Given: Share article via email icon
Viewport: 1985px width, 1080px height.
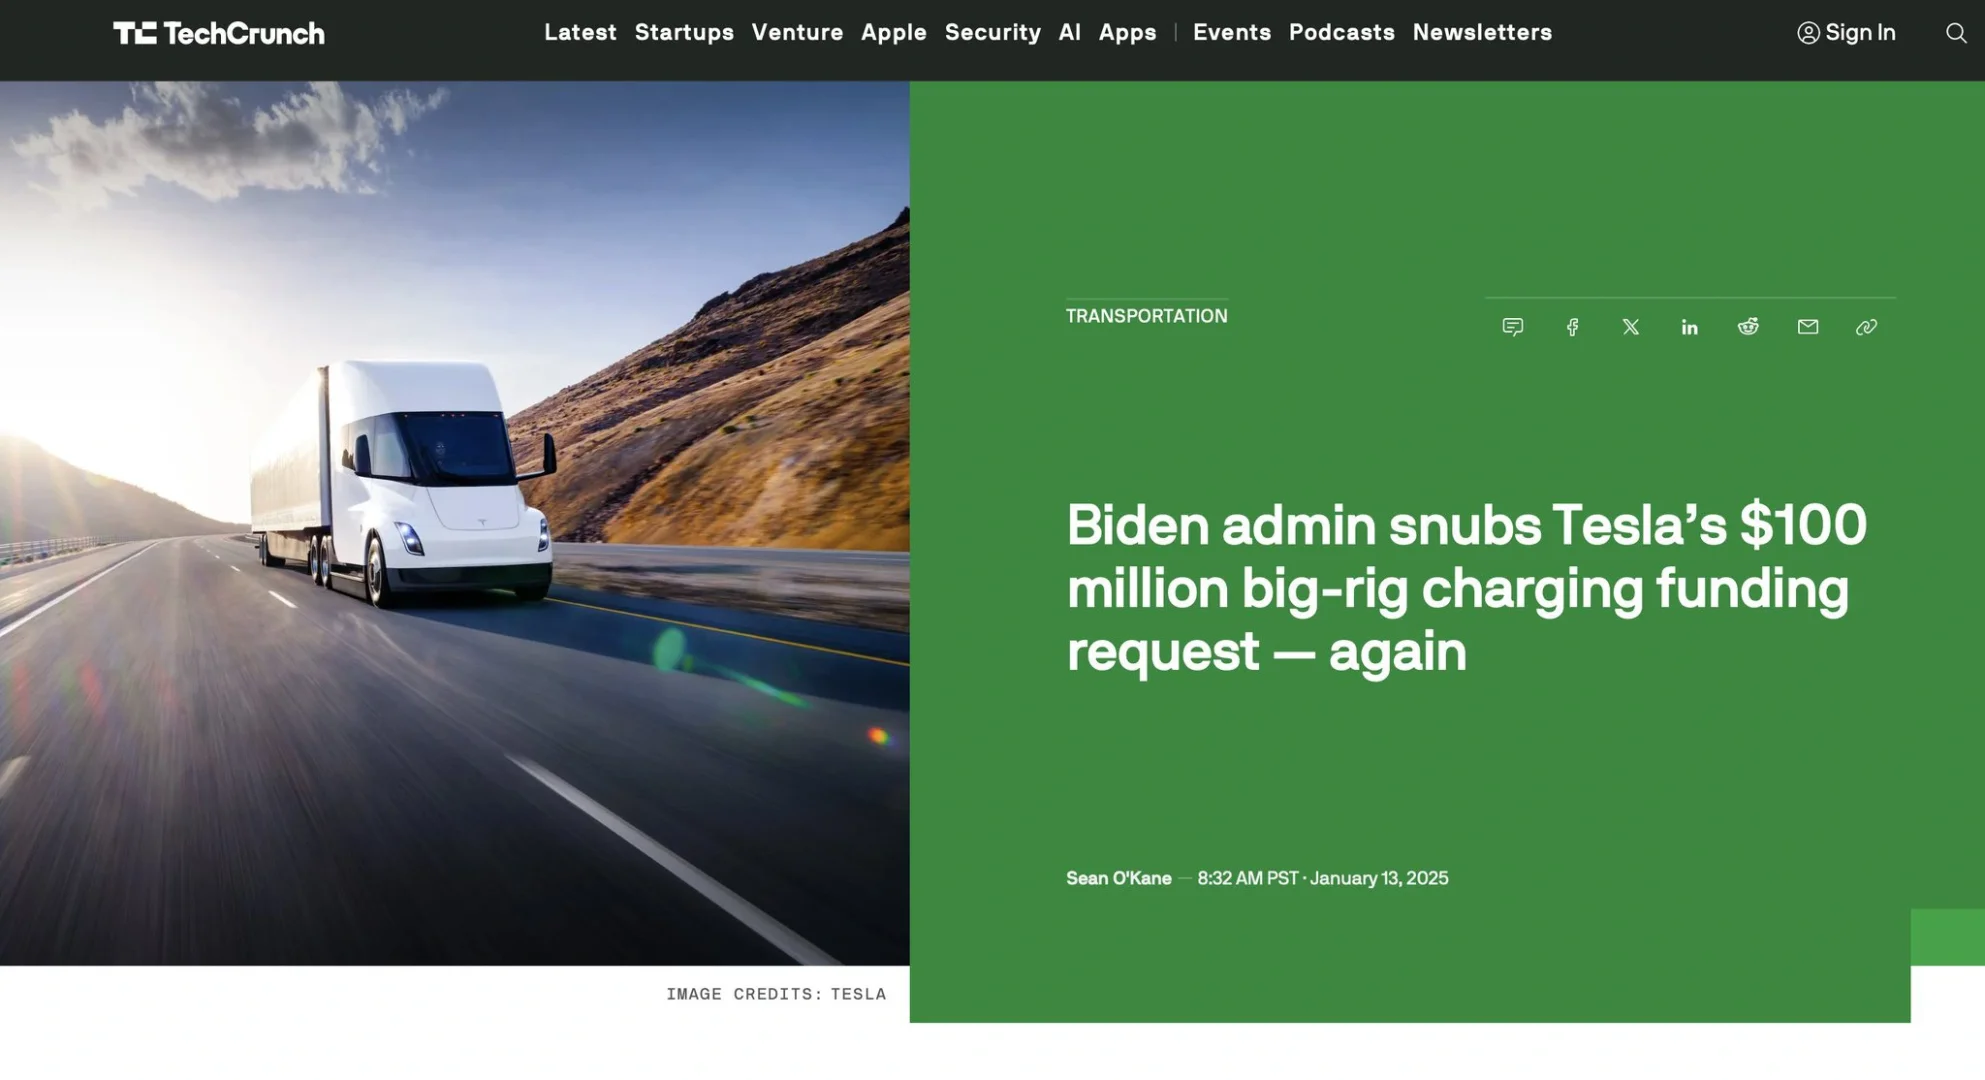Looking at the screenshot, I should click(1807, 327).
